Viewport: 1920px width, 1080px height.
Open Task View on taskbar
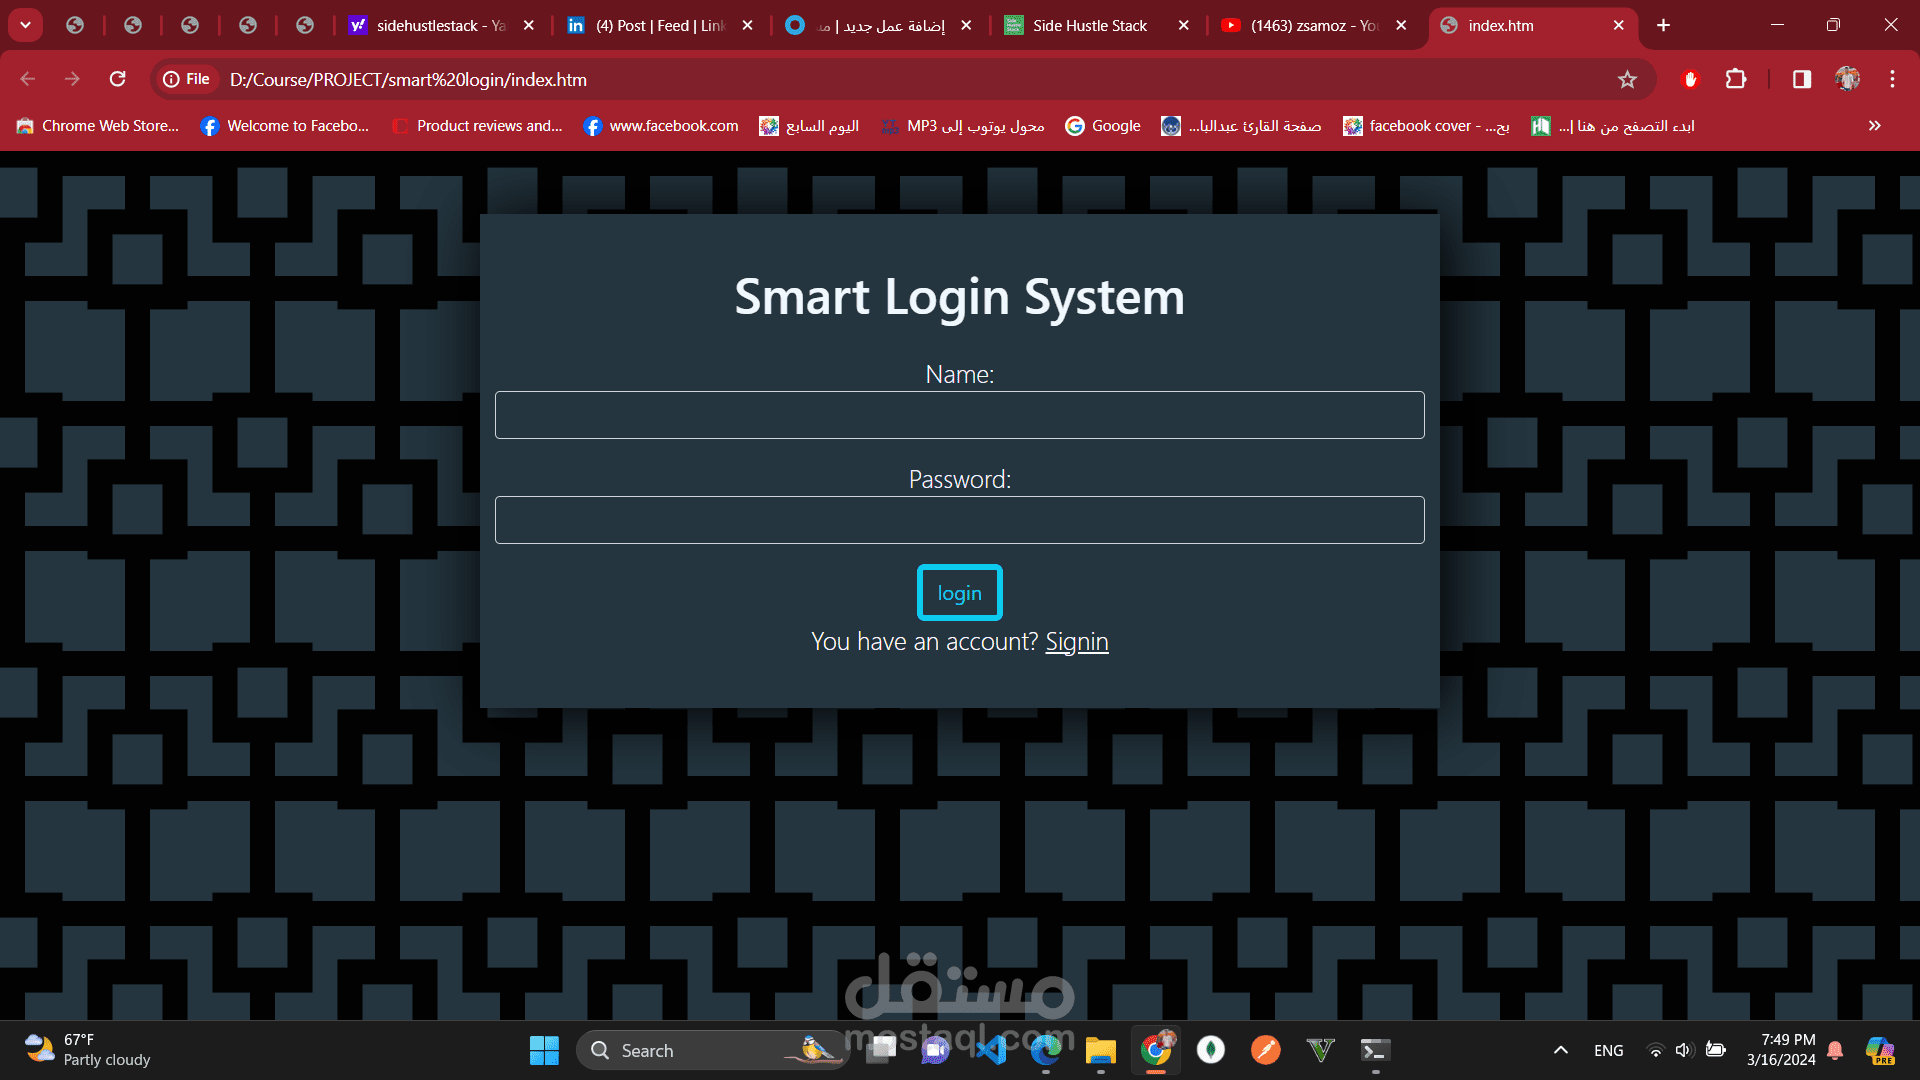881,1050
